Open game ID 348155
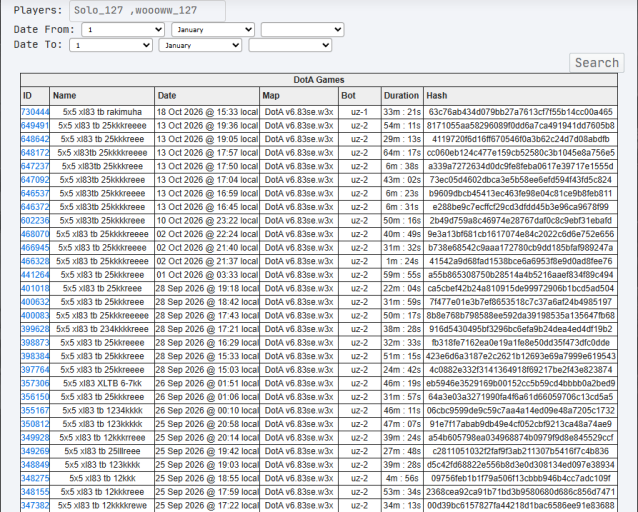Image resolution: width=638 pixels, height=512 pixels. tap(35, 492)
